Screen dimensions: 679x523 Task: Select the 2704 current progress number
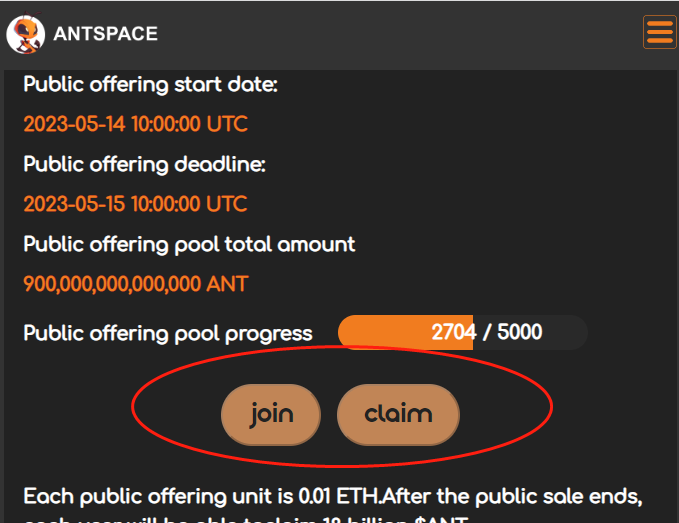454,333
